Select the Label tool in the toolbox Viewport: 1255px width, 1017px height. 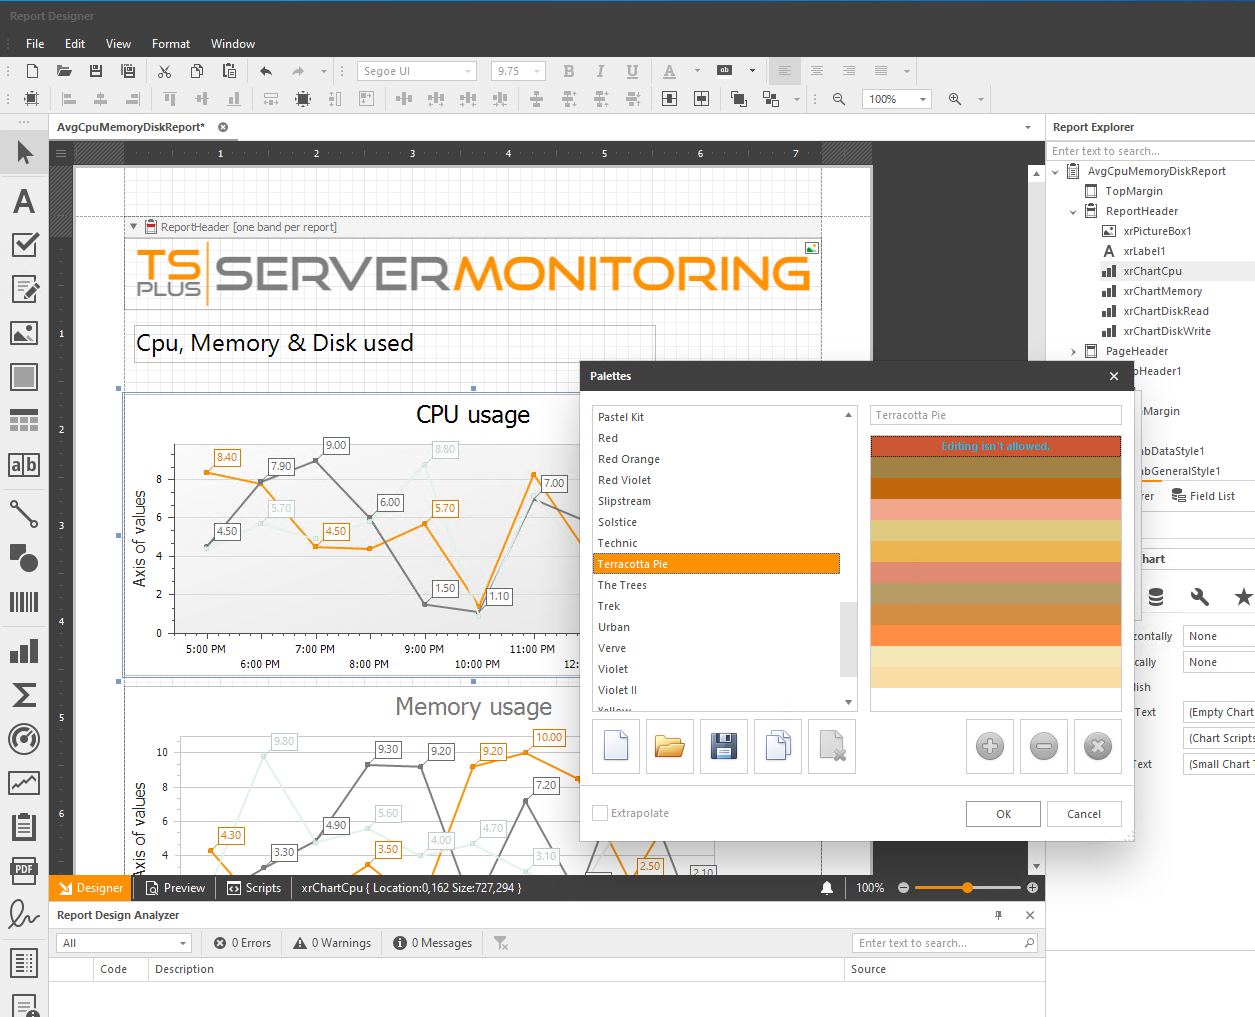pyautogui.click(x=24, y=202)
